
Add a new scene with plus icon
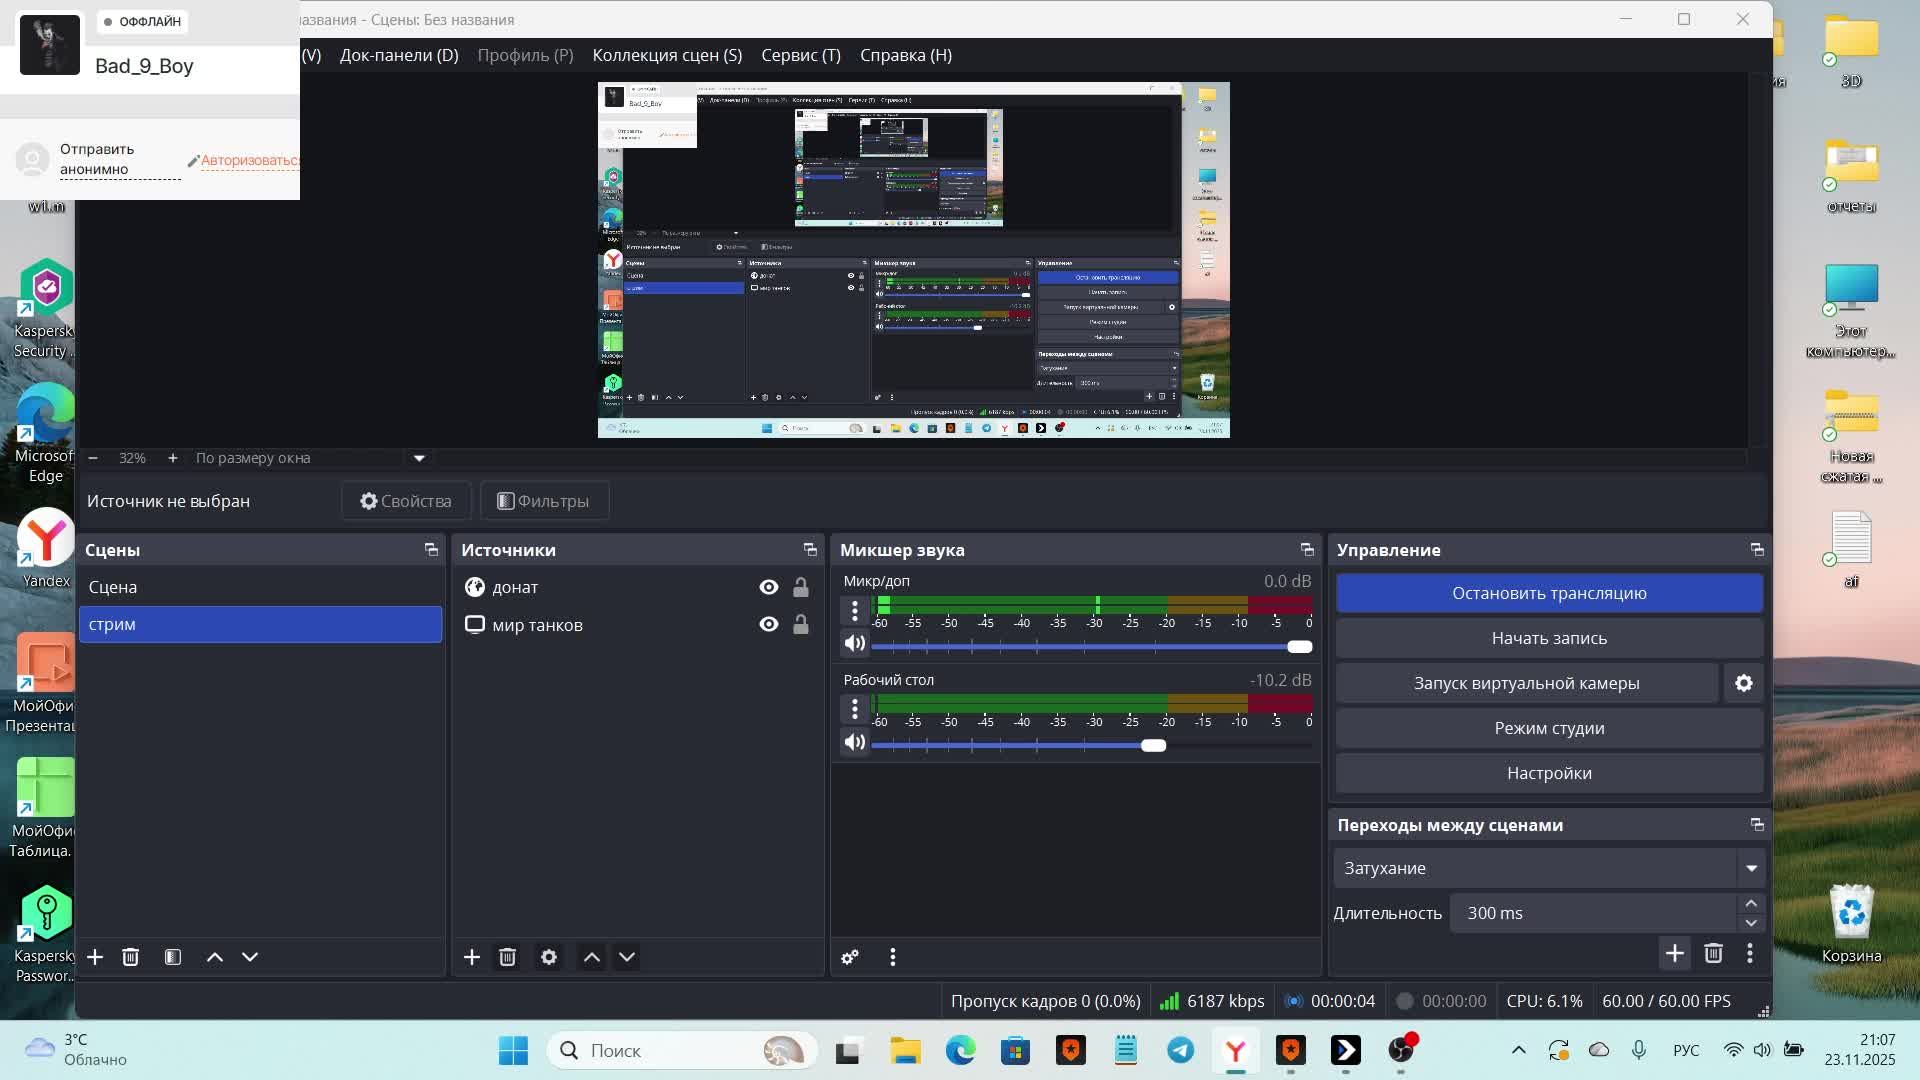[x=95, y=957]
